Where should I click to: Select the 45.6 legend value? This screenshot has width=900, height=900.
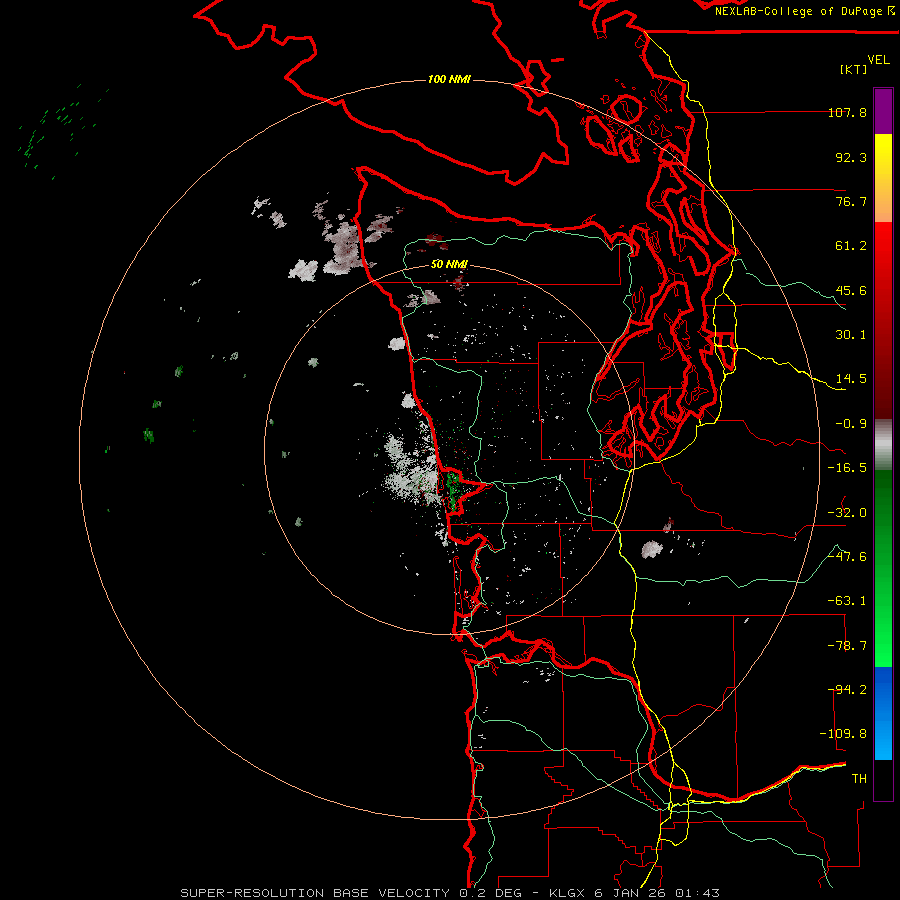851,290
